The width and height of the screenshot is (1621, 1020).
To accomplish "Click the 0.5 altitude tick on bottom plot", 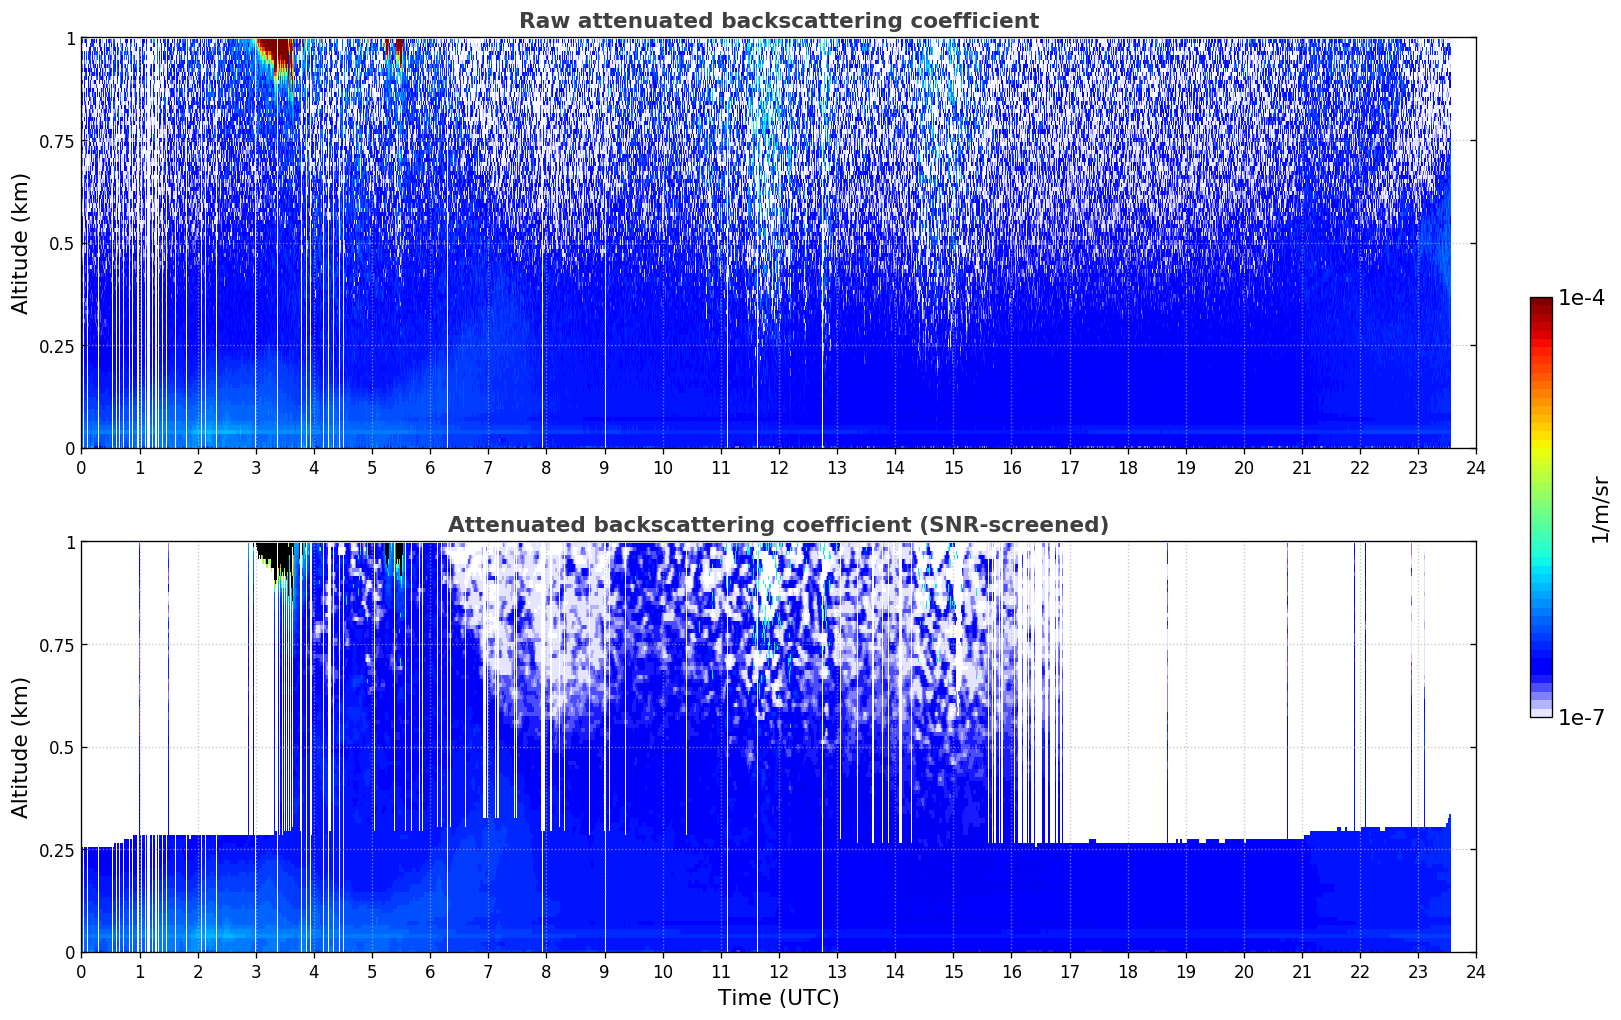I will click(61, 747).
